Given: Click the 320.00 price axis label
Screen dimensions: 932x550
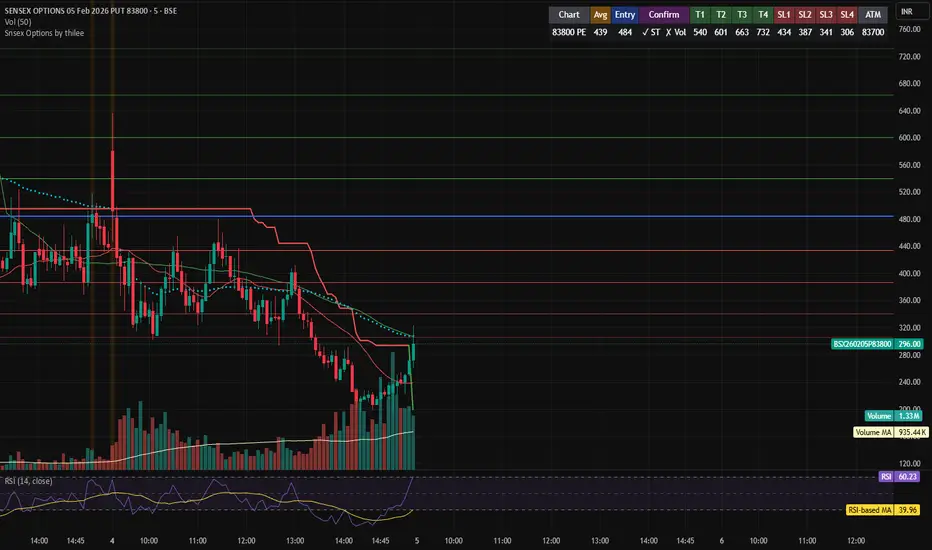Looking at the screenshot, I should [x=909, y=328].
